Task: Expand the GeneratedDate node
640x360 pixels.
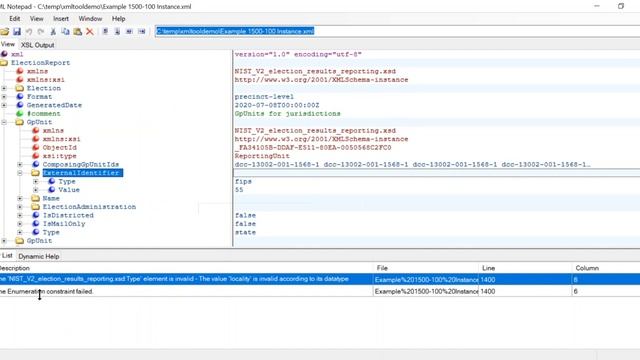Action: pyautogui.click(x=4, y=105)
